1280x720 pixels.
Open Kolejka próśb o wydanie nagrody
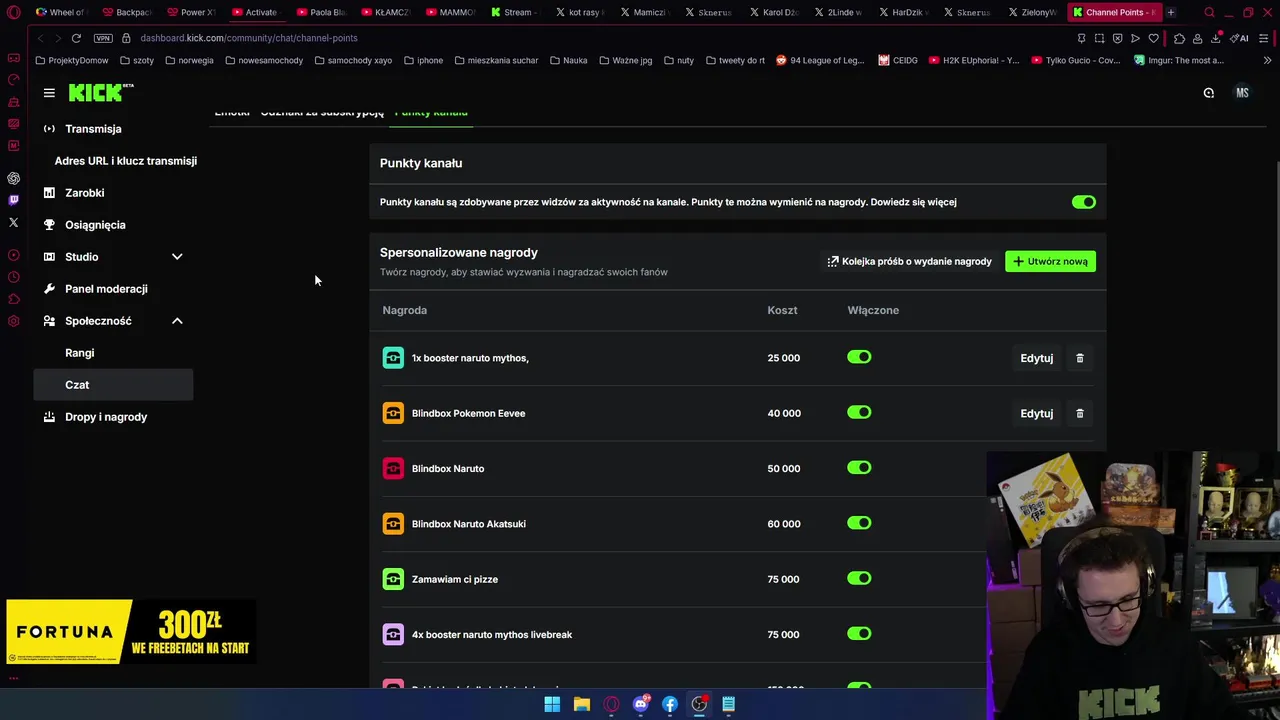point(909,261)
